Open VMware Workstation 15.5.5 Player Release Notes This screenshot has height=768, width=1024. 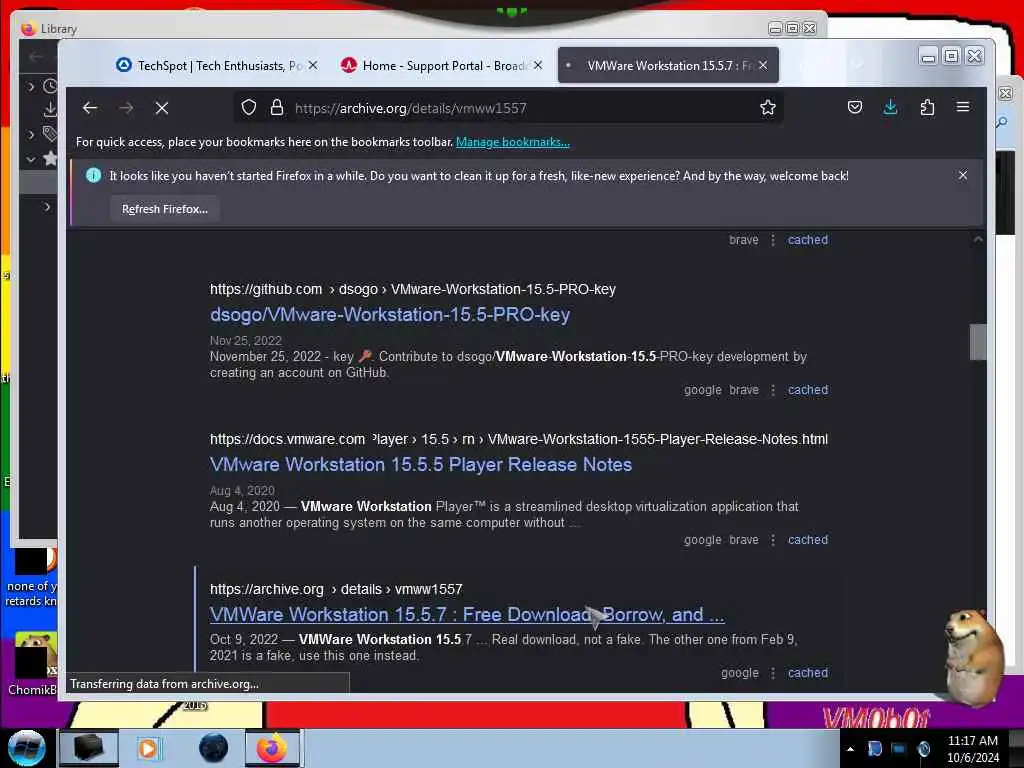click(x=421, y=464)
